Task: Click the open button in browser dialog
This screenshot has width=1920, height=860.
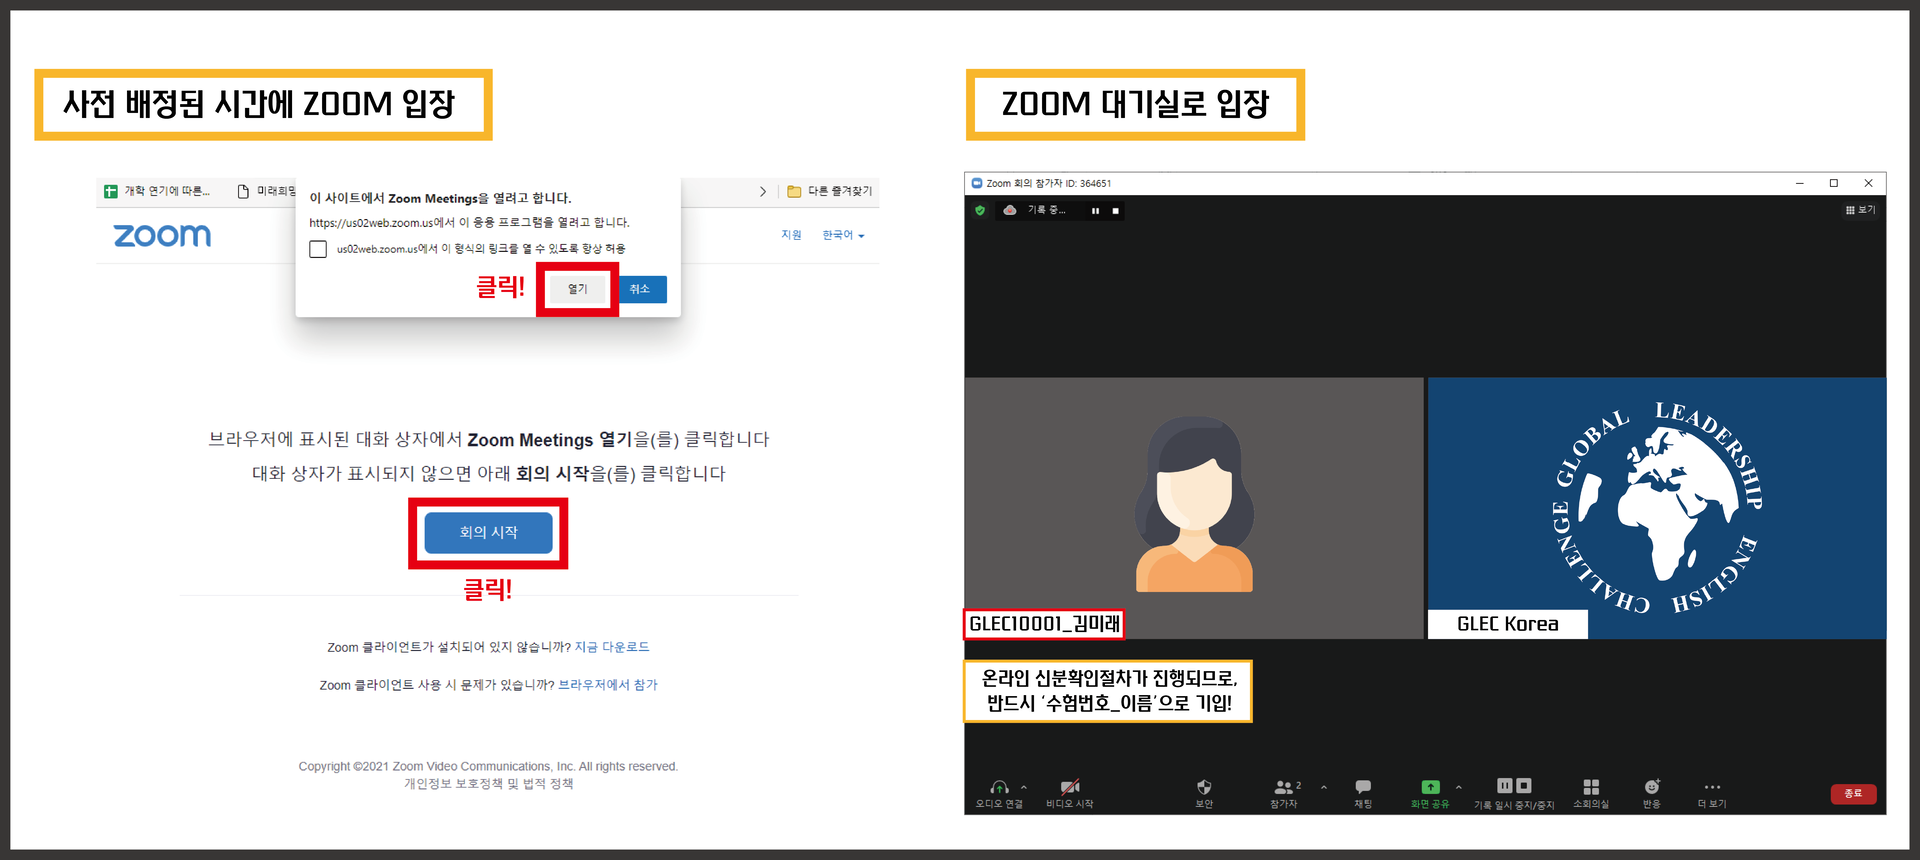Action: click(578, 289)
